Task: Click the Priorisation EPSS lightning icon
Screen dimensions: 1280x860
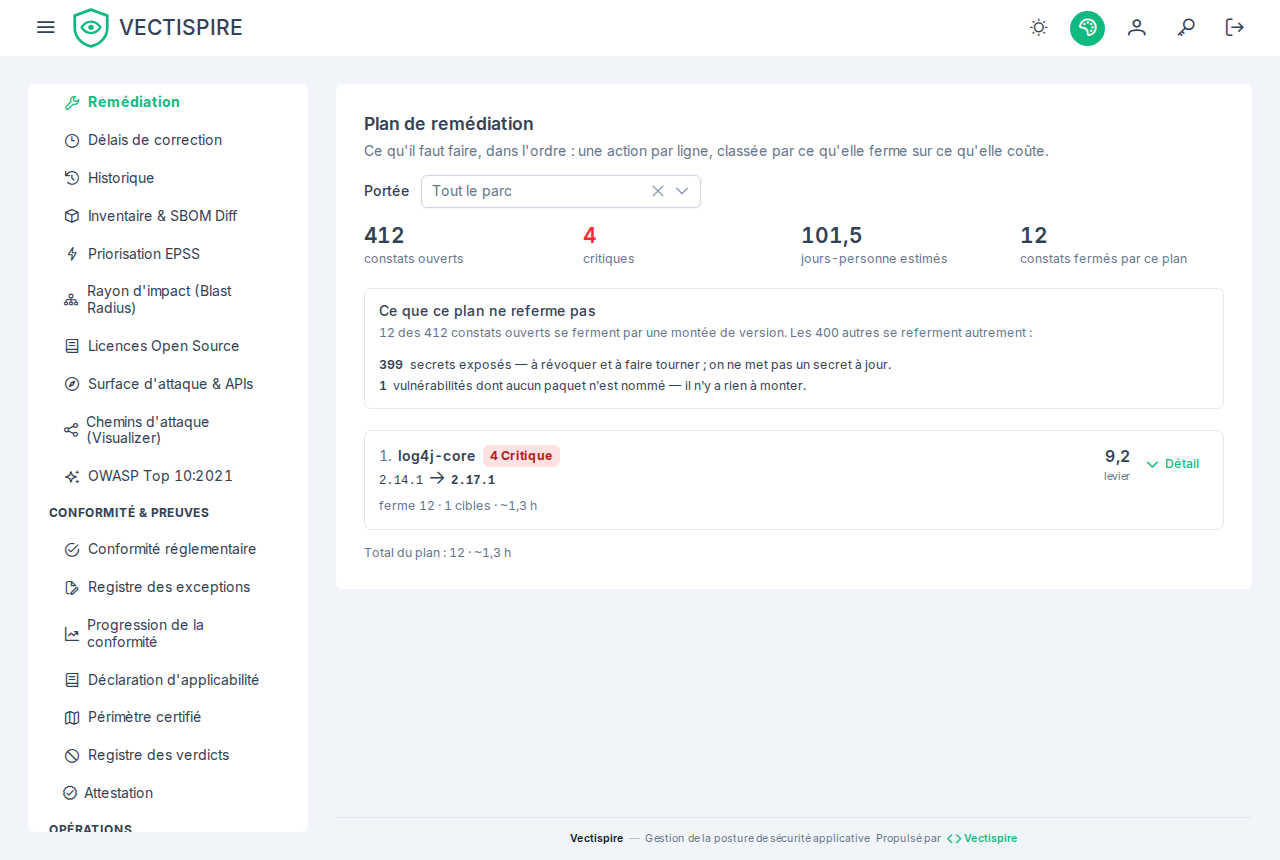Action: [72, 254]
